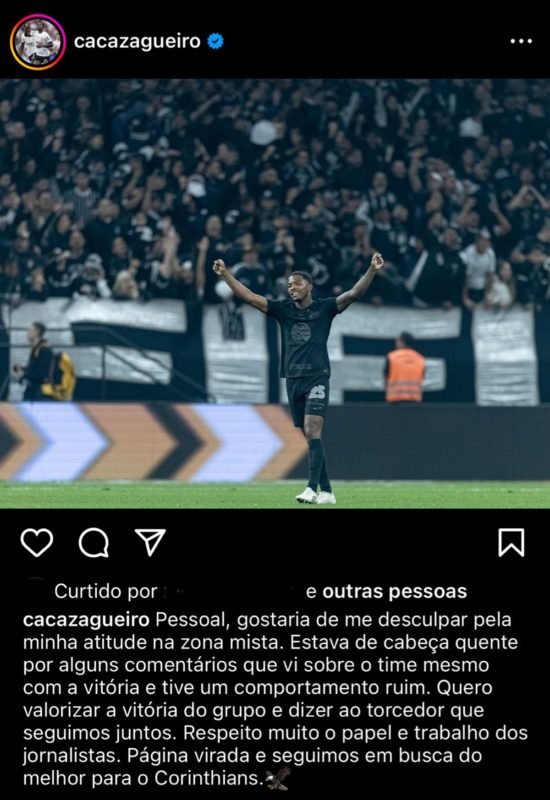
Task: Like the post with the heart icon
Action: [37, 542]
